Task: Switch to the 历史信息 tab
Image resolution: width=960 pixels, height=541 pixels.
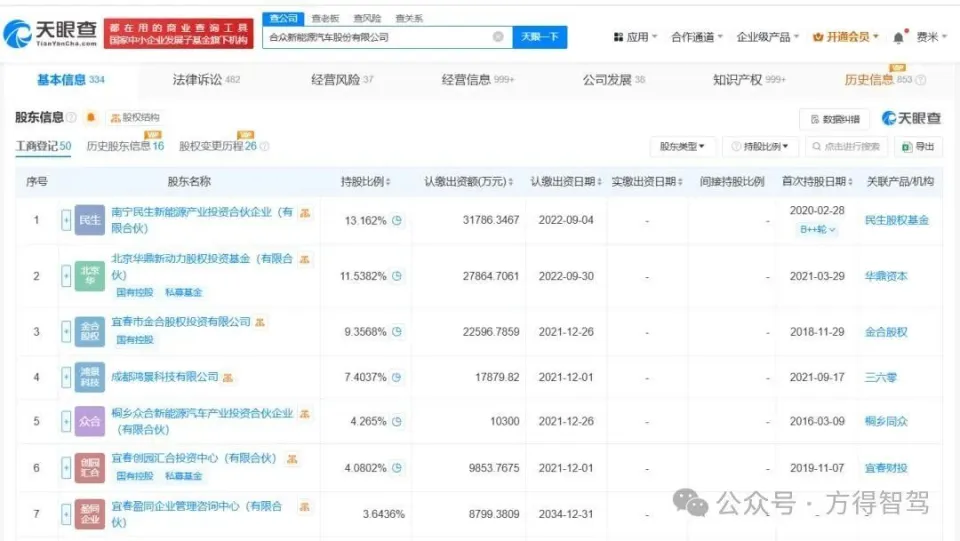Action: [878, 80]
